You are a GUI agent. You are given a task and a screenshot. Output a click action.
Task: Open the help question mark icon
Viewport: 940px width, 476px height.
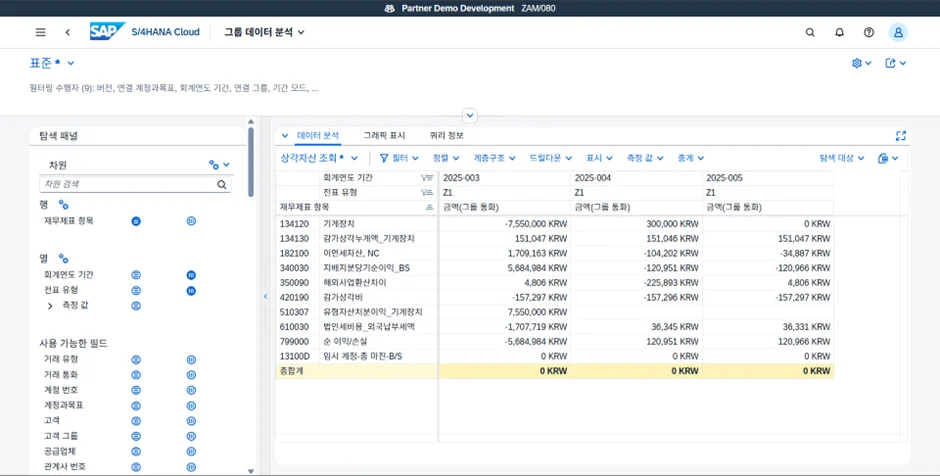click(869, 32)
